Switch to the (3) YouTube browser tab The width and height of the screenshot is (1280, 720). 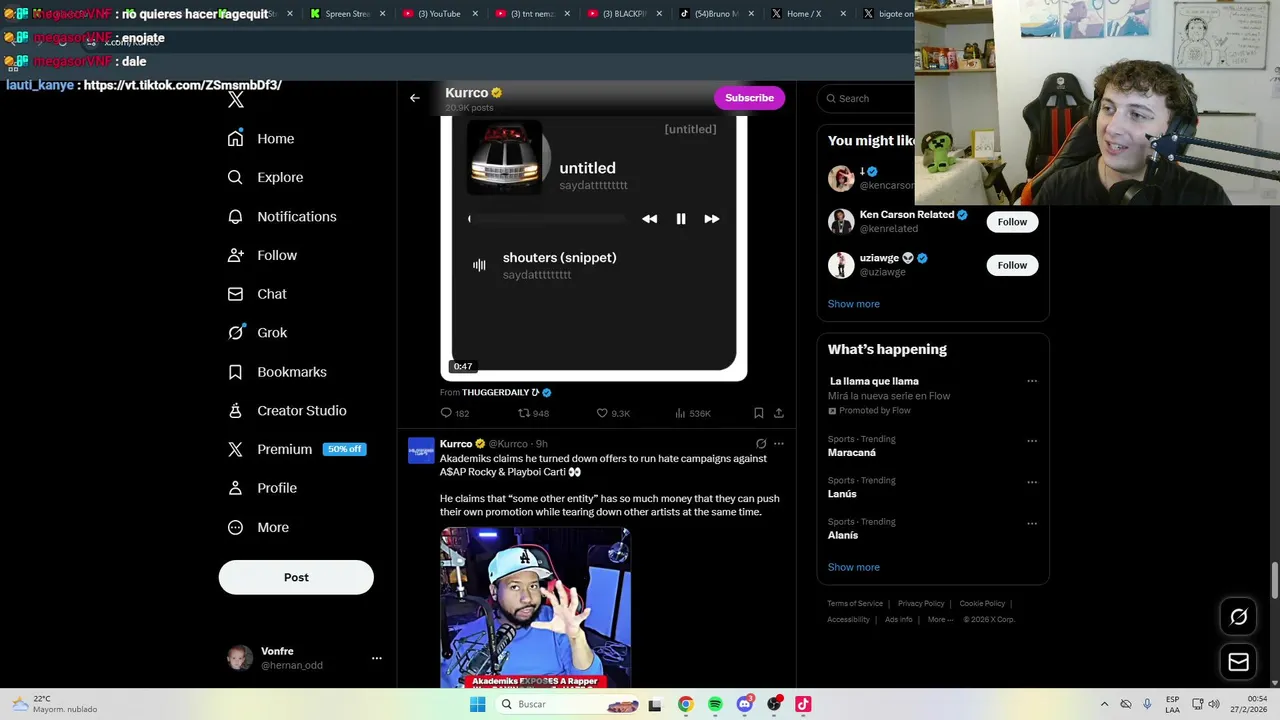pos(438,14)
